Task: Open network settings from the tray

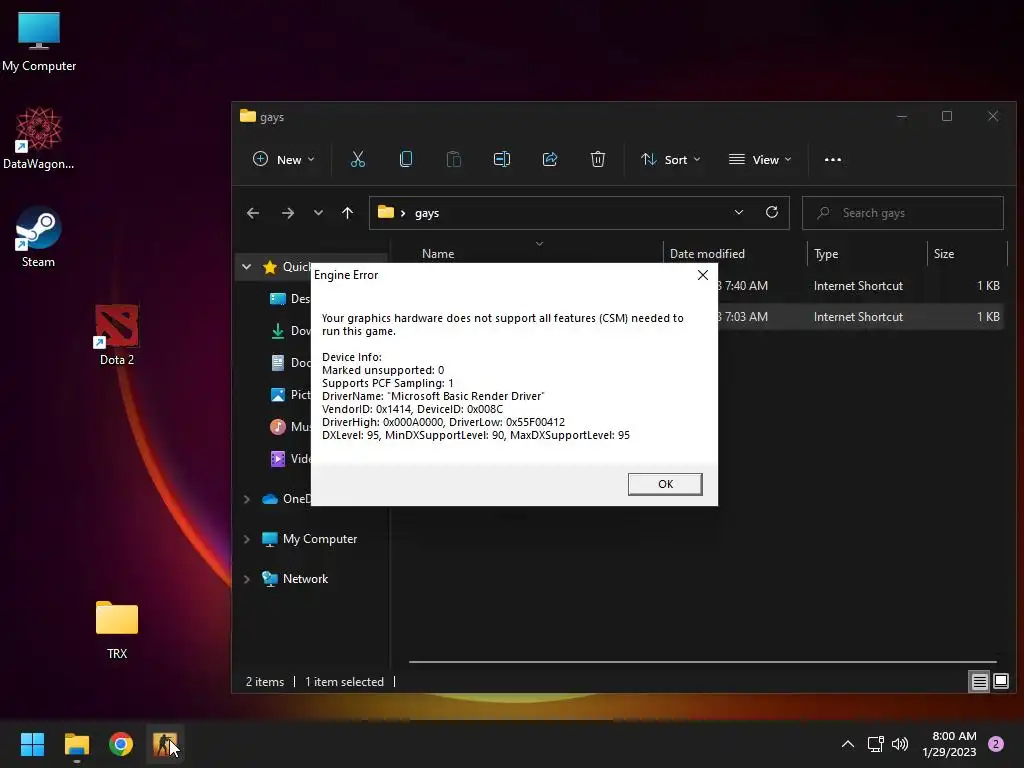Action: point(875,744)
